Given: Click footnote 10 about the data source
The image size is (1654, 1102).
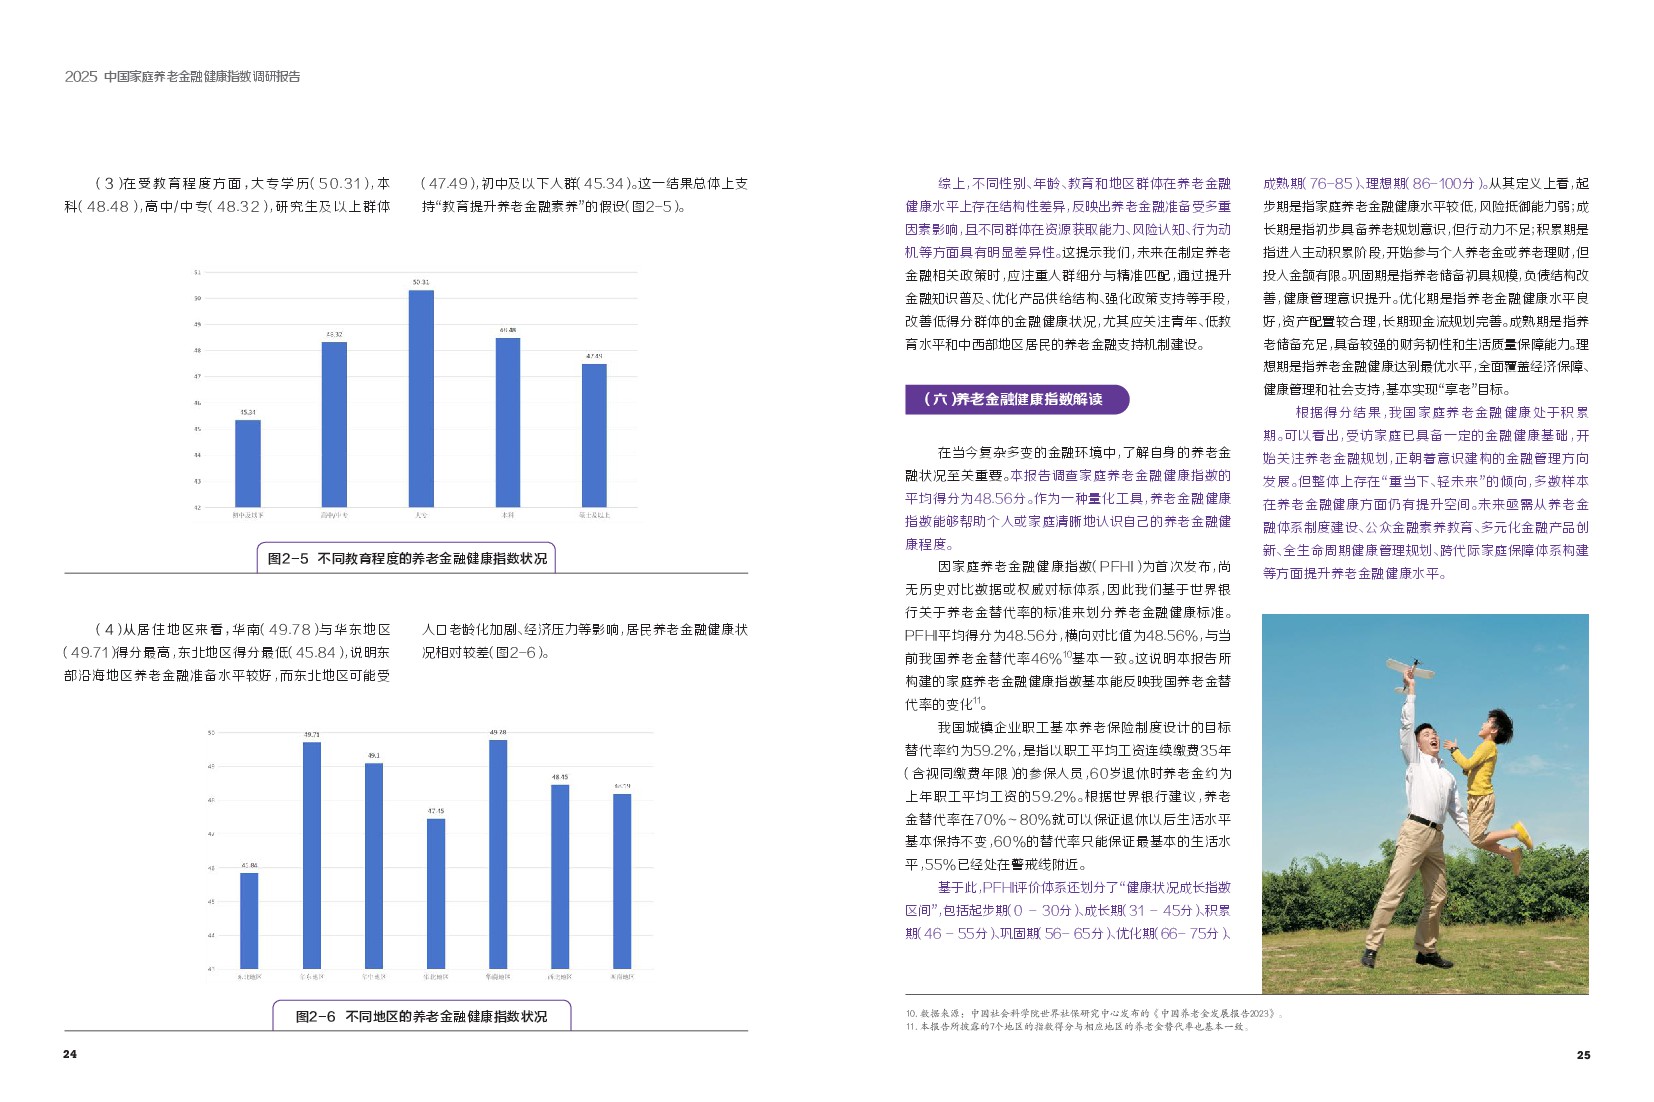Looking at the screenshot, I should (1094, 1013).
